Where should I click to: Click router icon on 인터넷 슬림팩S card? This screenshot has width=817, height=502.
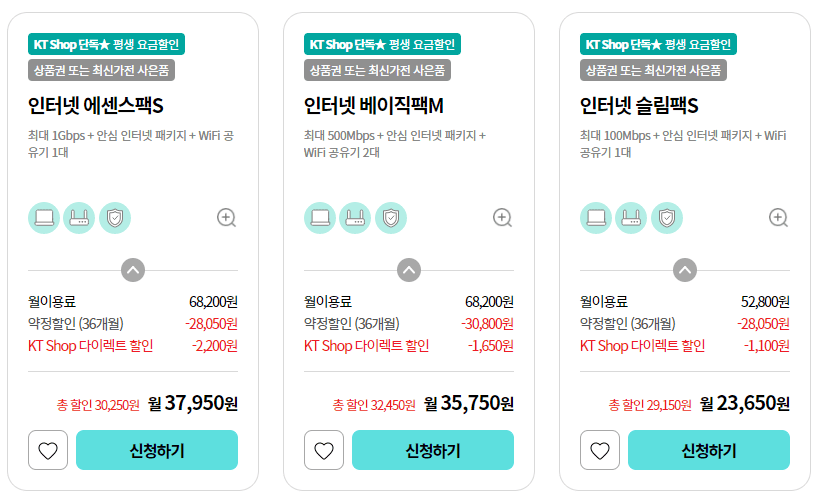coord(631,218)
